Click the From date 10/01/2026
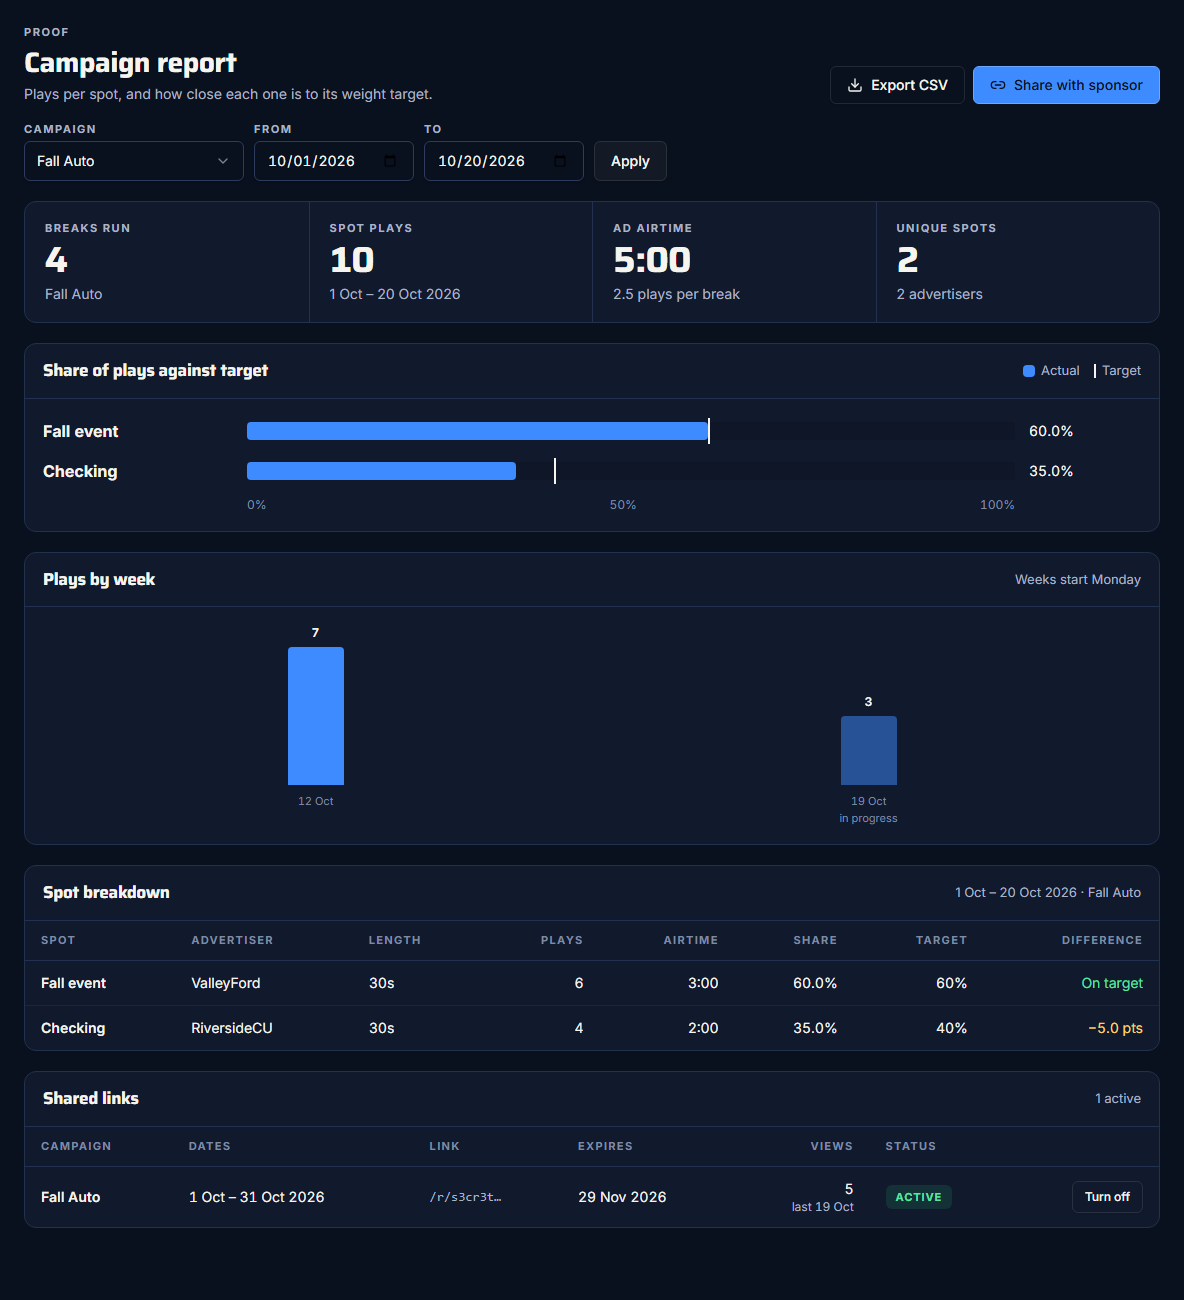Viewport: 1184px width, 1300px height. click(x=312, y=161)
